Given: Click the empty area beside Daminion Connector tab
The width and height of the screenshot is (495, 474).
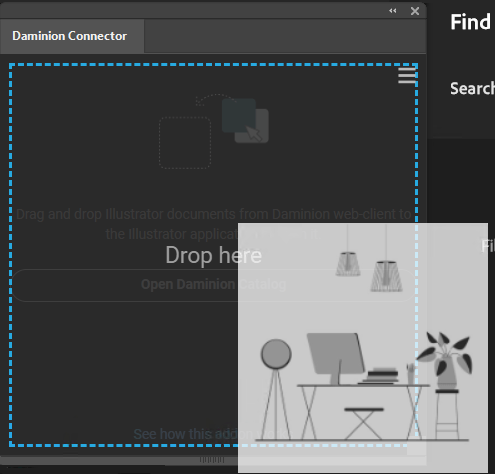Looking at the screenshot, I should (285, 36).
